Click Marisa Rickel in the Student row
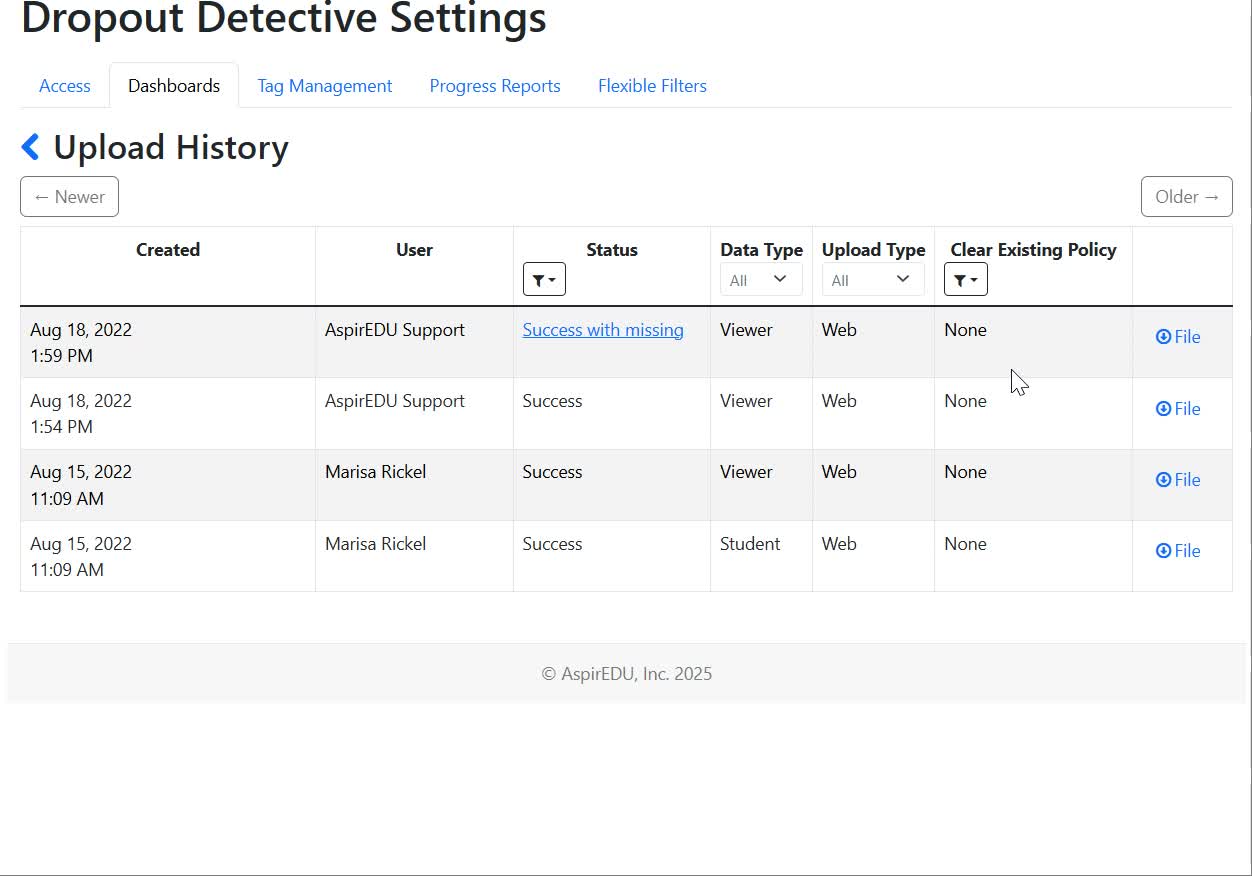Viewport: 1252px width, 876px height. tap(375, 544)
